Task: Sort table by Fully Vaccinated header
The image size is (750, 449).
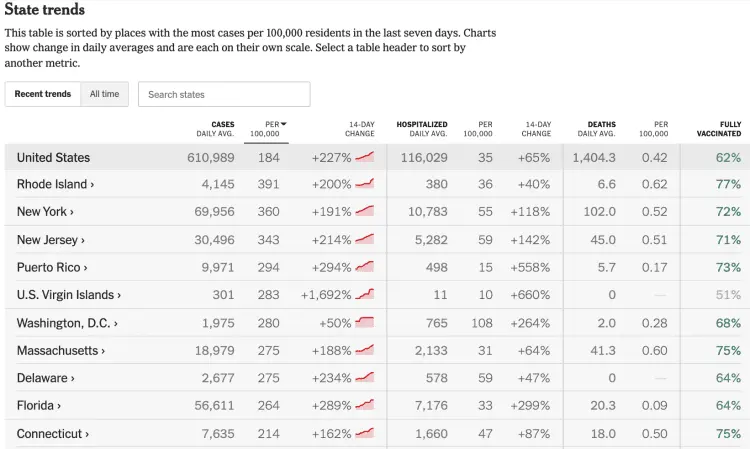Action: pos(719,129)
